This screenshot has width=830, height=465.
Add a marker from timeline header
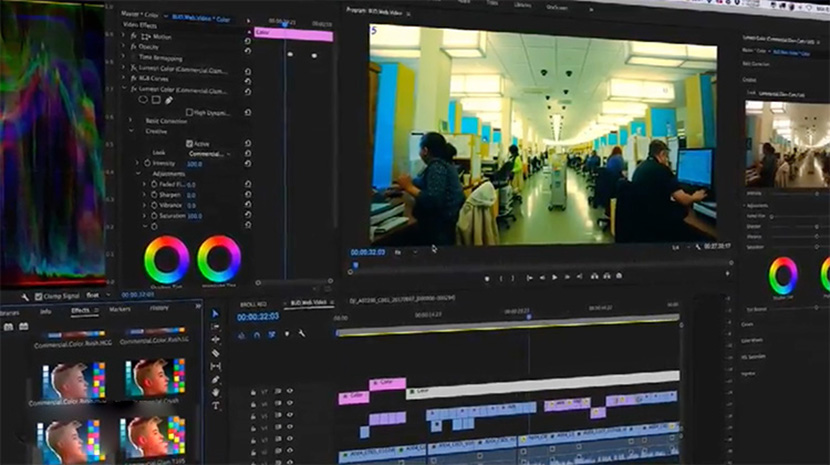pyautogui.click(x=287, y=334)
